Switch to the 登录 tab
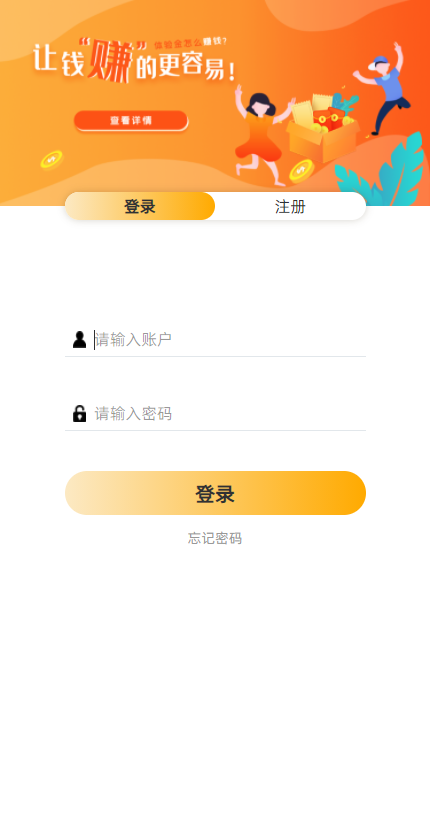 (140, 206)
